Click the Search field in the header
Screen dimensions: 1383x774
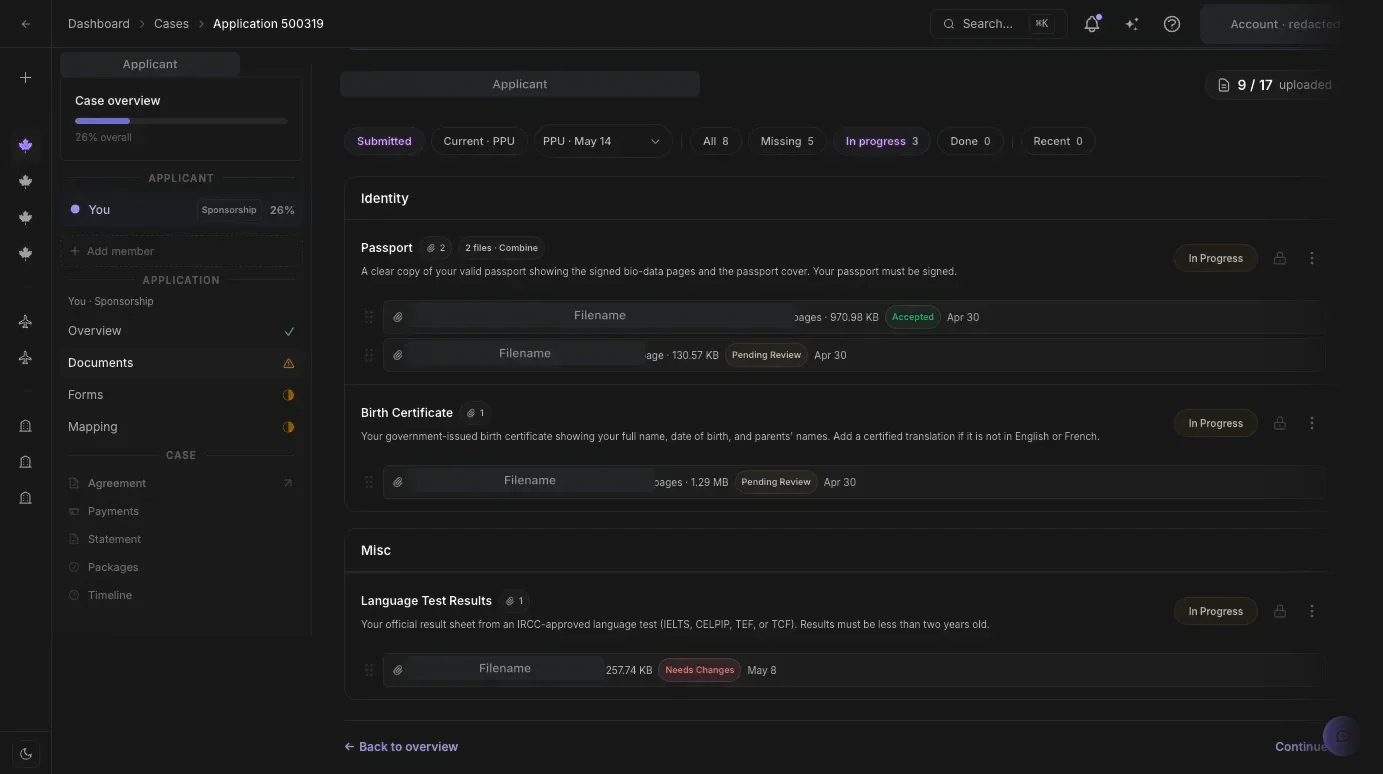coord(998,24)
